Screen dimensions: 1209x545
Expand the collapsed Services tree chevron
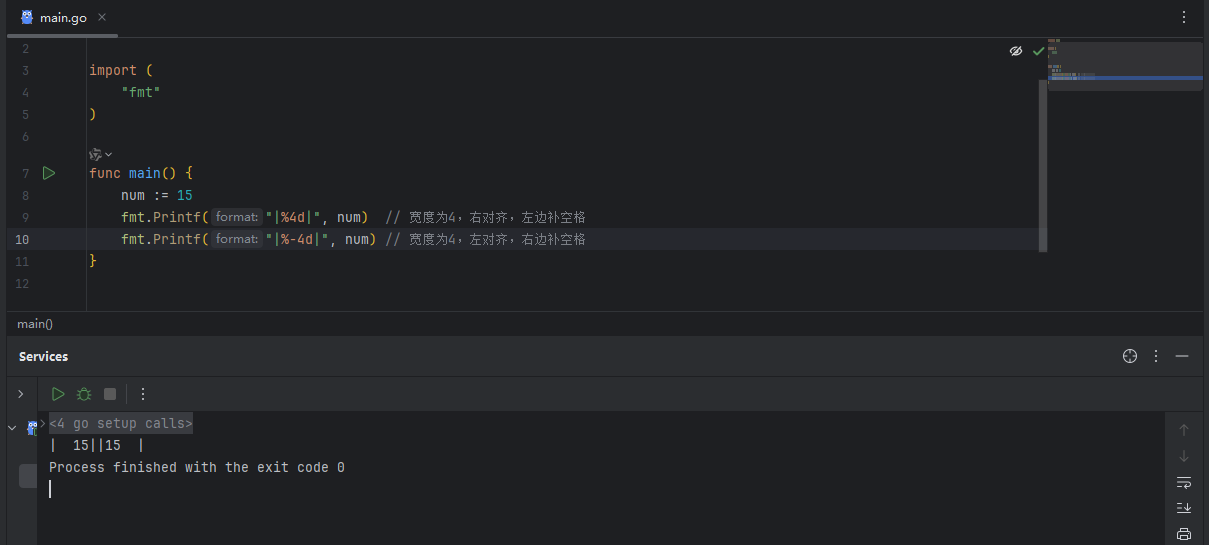click(x=20, y=394)
